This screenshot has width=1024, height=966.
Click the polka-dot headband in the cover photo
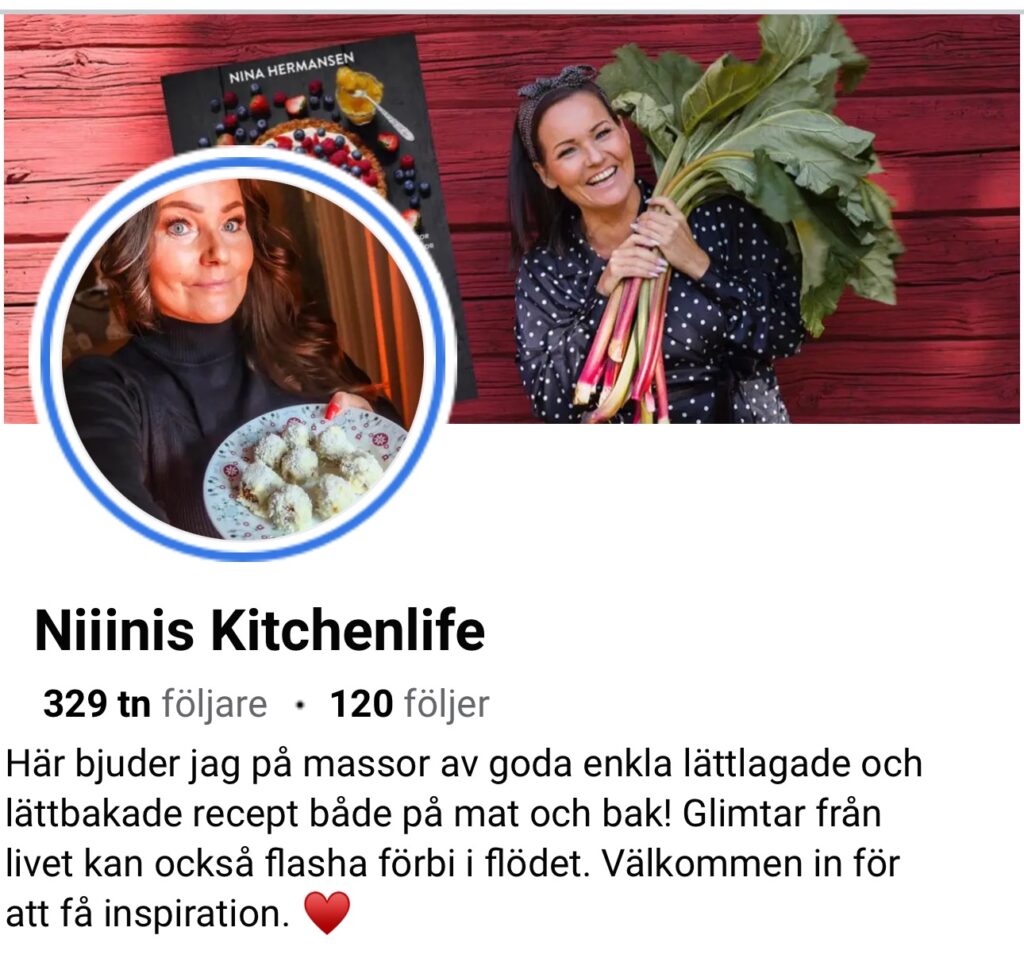coord(549,98)
